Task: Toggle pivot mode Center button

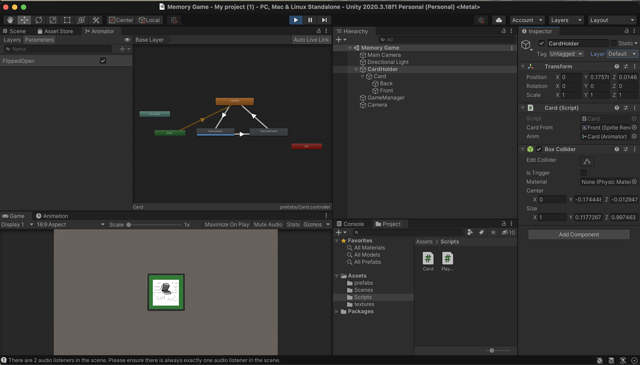Action: pyautogui.click(x=121, y=20)
